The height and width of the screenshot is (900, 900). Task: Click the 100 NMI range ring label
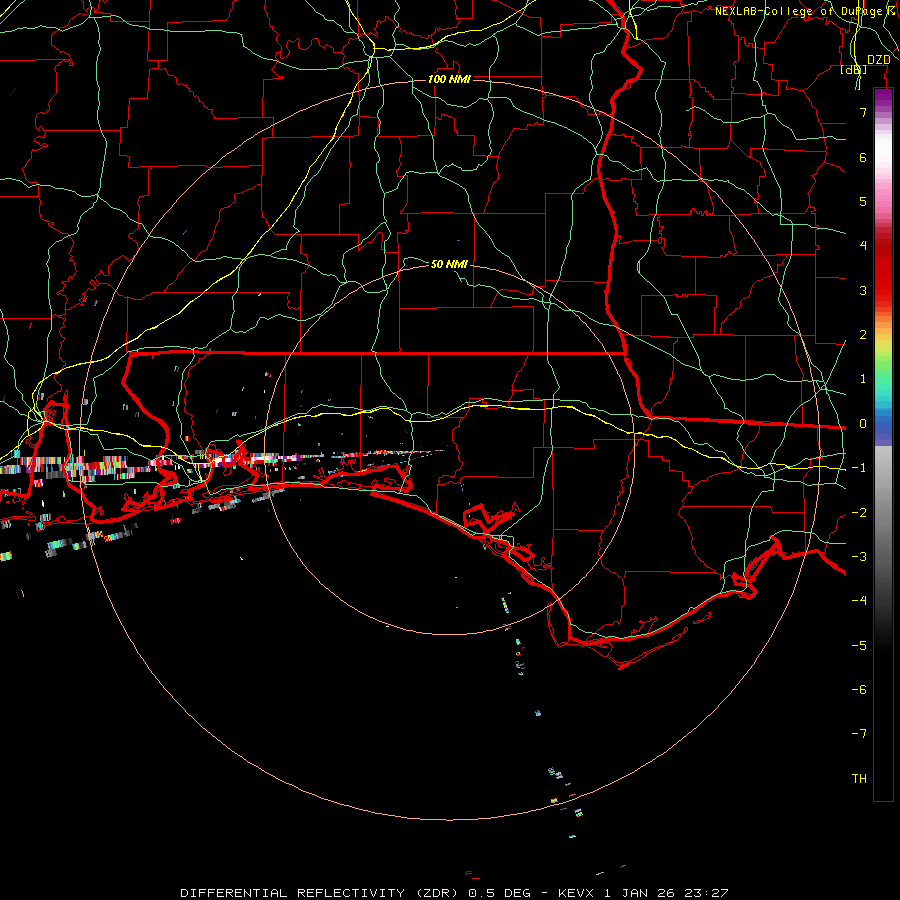(x=449, y=79)
